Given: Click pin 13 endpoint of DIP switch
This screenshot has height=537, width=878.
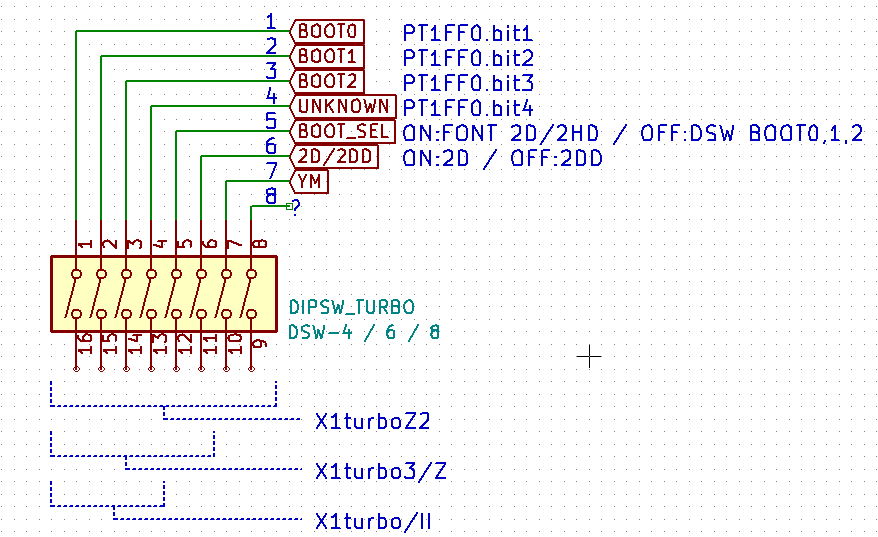Looking at the screenshot, I should pos(151,368).
